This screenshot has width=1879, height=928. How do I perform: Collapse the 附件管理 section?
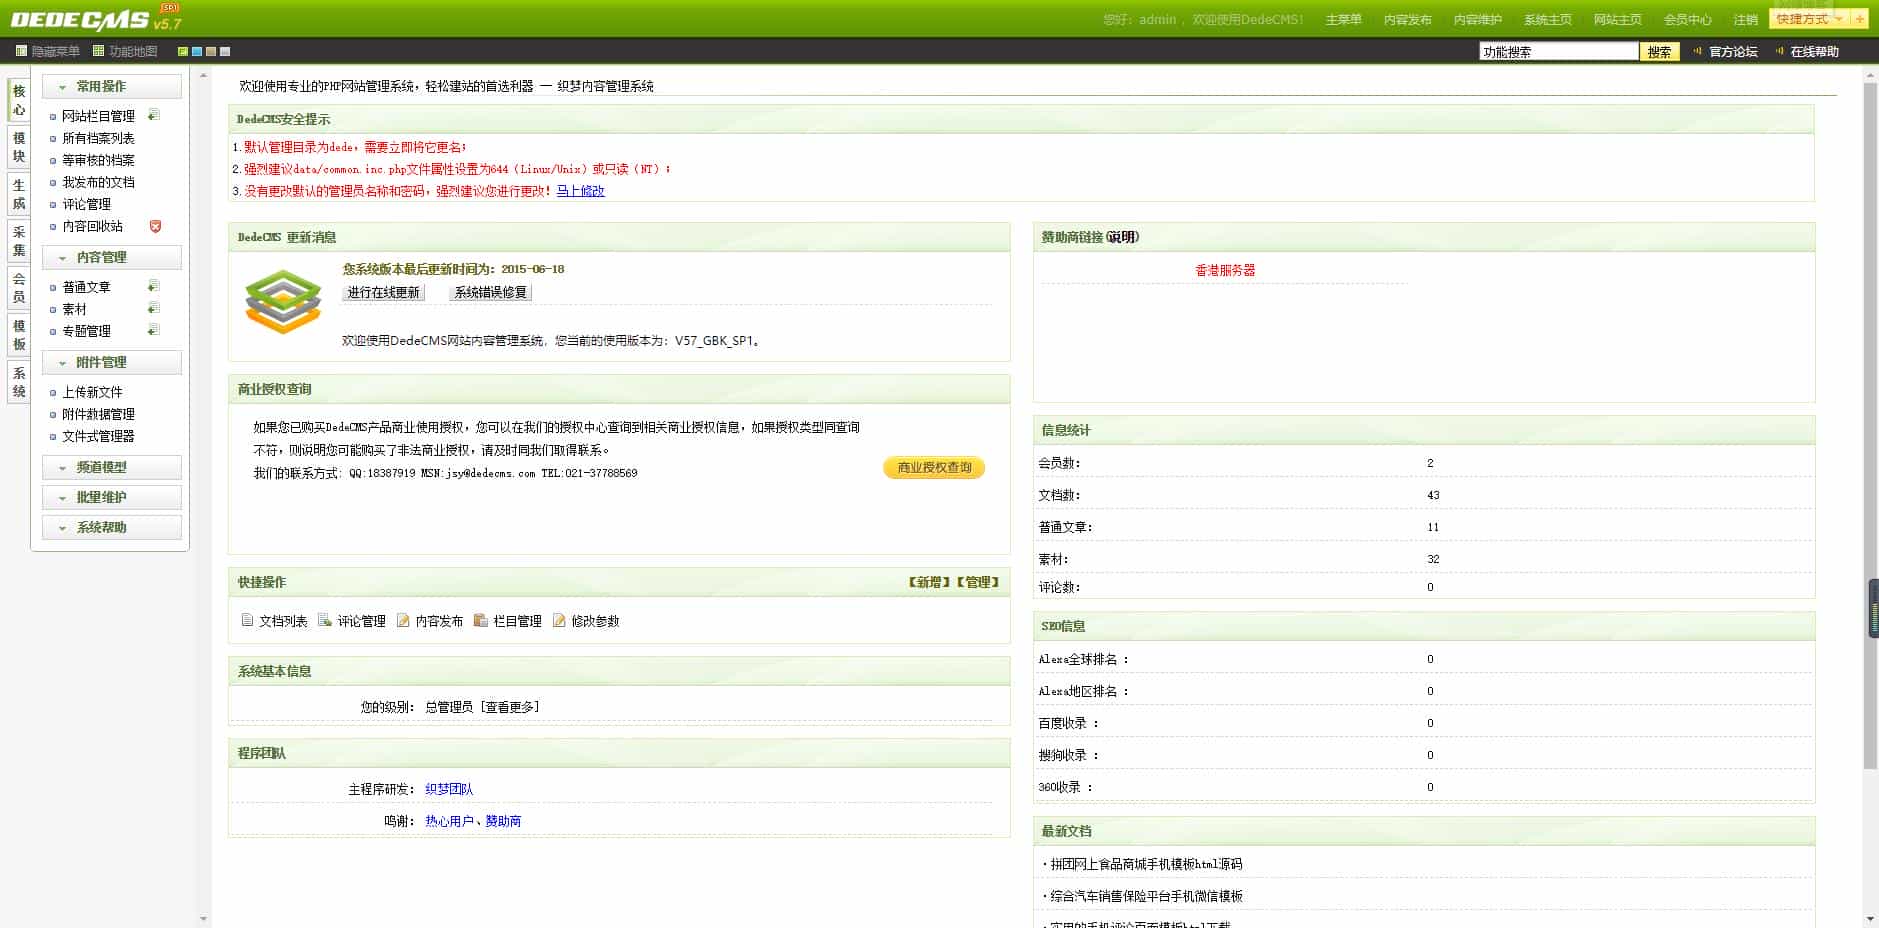(112, 363)
